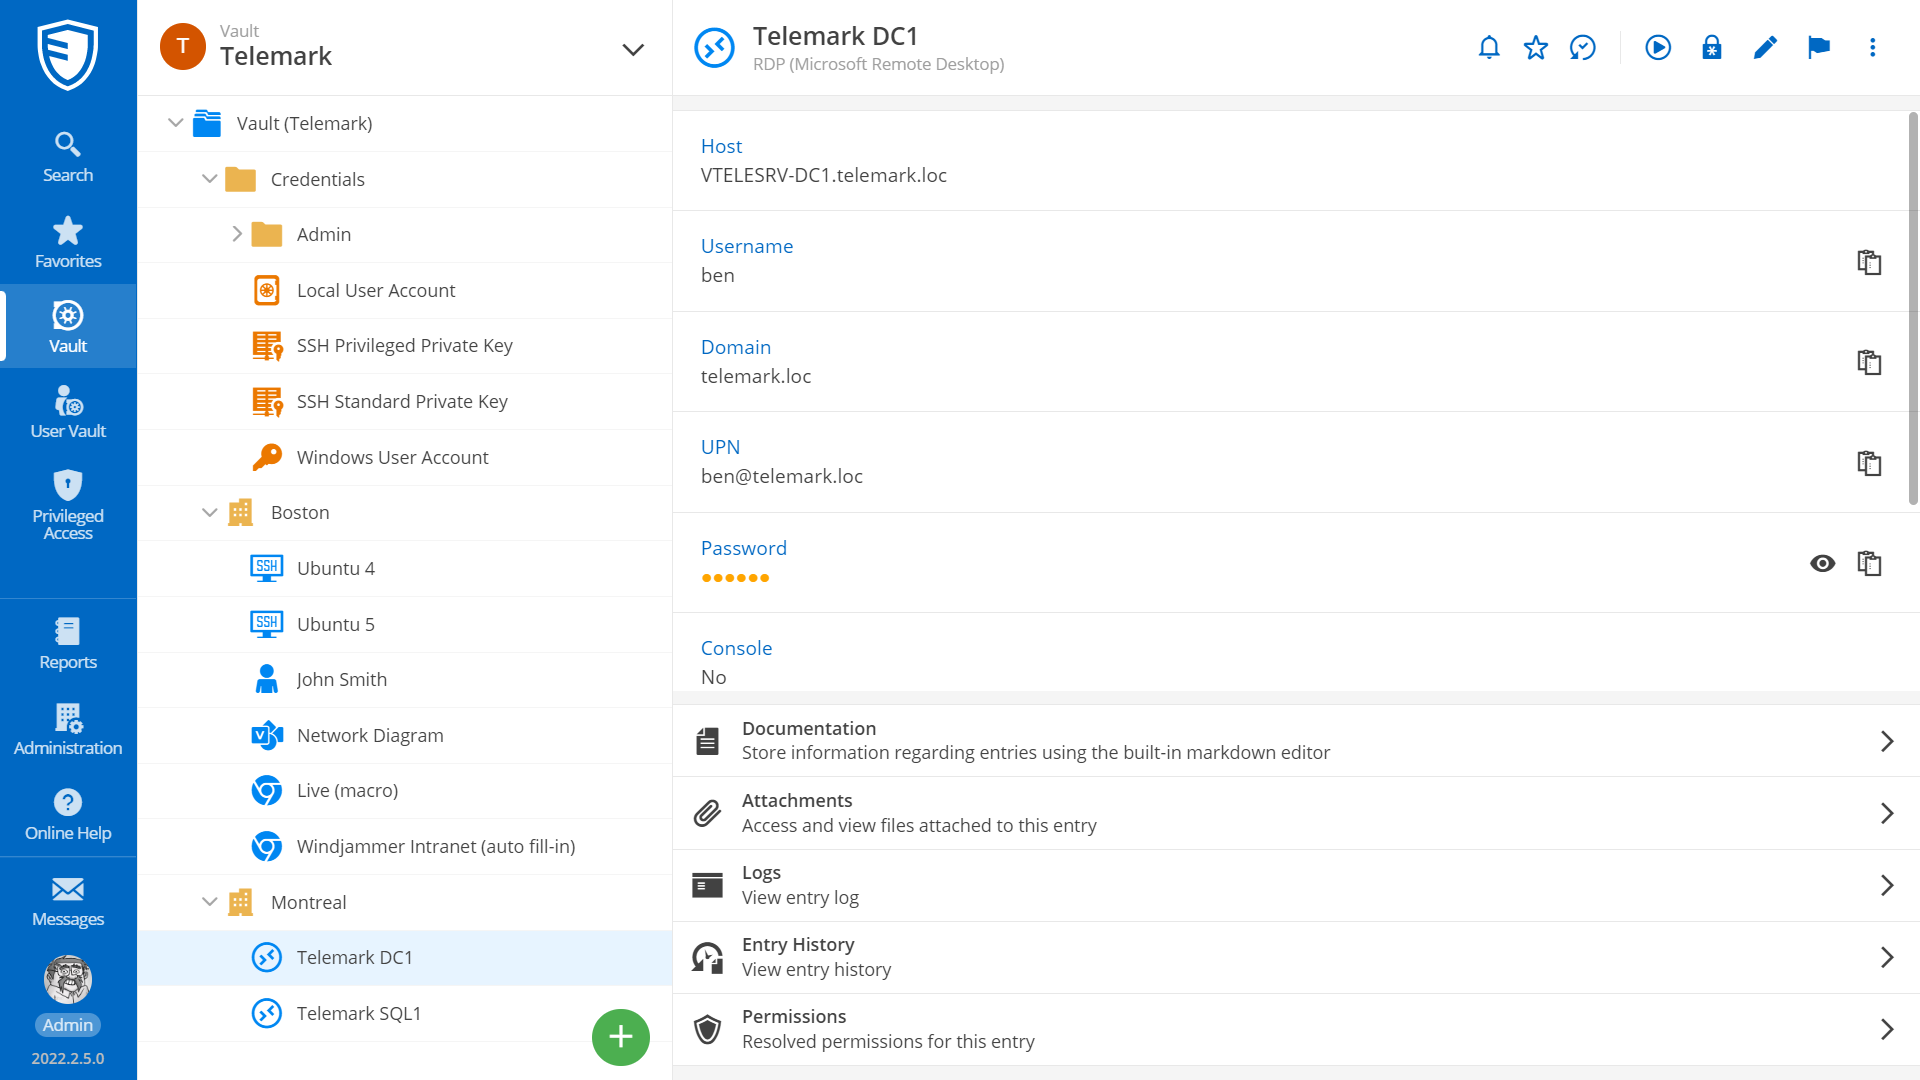Click the details pane vertical scrollbar
This screenshot has height=1080, width=1920.
(1913, 310)
